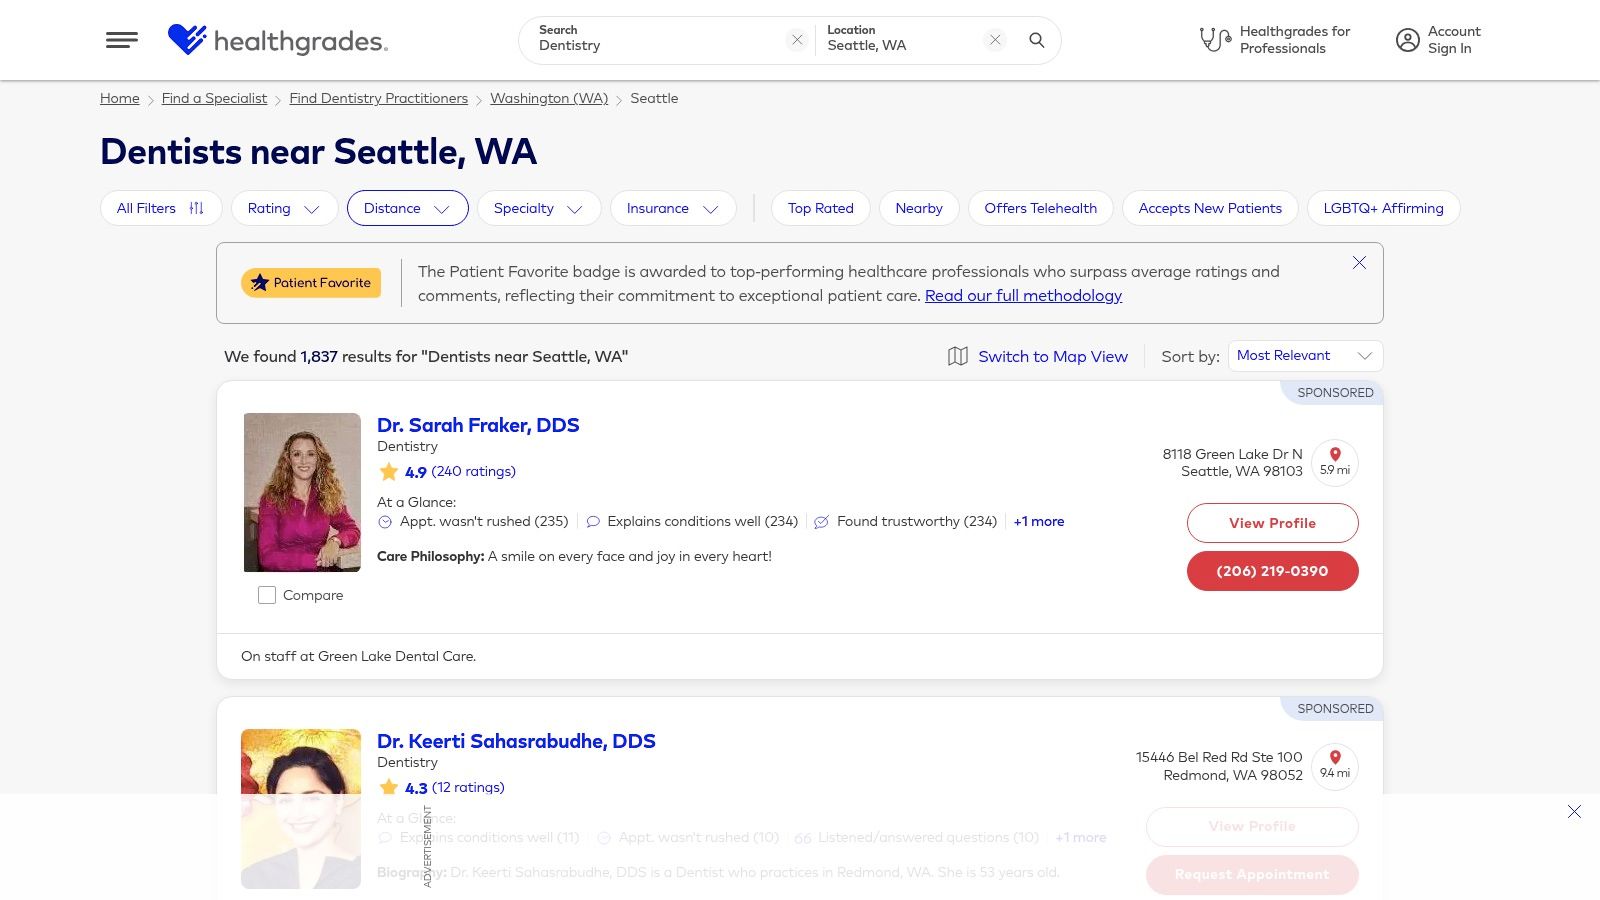The image size is (1600, 900).
Task: Click the Switch to Map View map icon
Action: 958,356
